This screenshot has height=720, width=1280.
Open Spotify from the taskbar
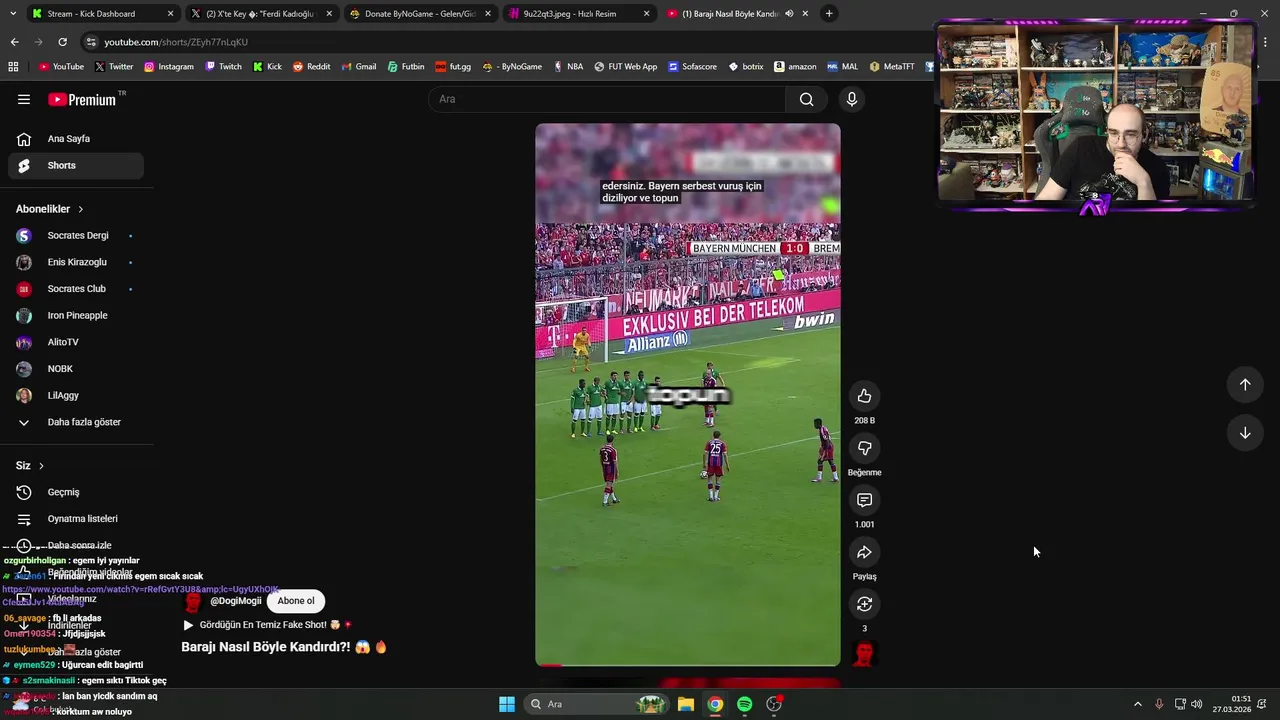coord(744,704)
